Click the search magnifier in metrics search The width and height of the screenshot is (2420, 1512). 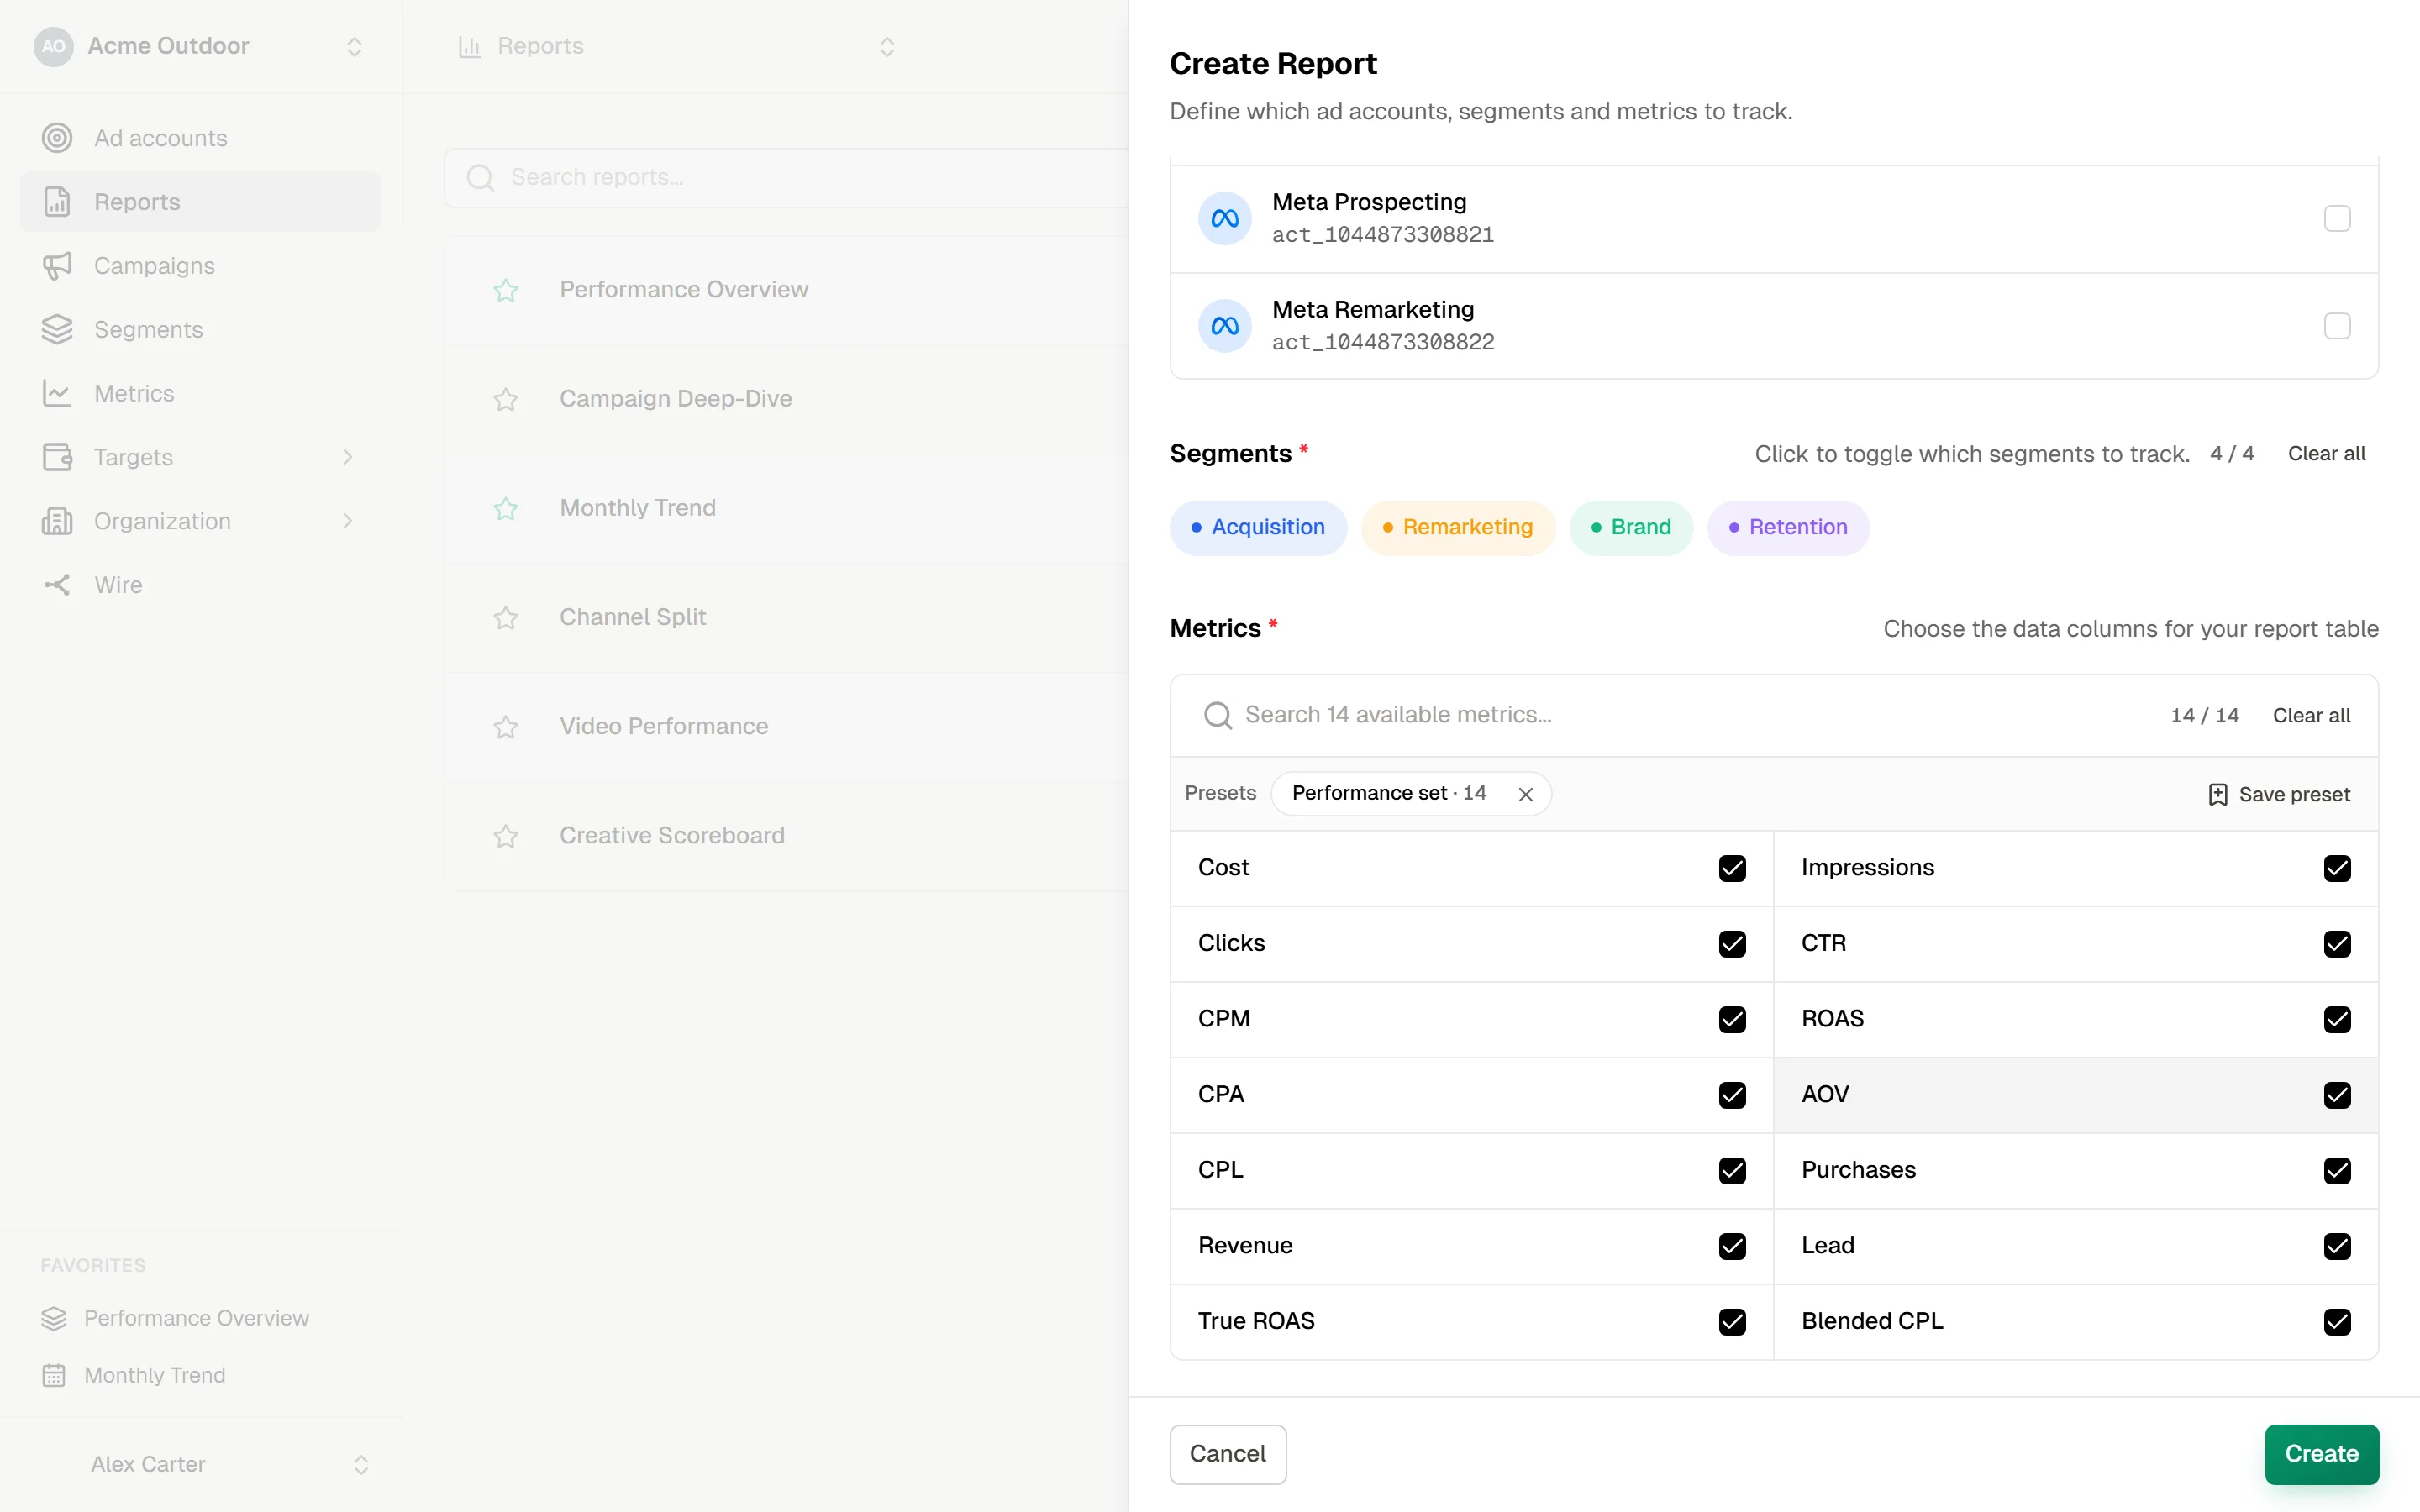[x=1217, y=715]
